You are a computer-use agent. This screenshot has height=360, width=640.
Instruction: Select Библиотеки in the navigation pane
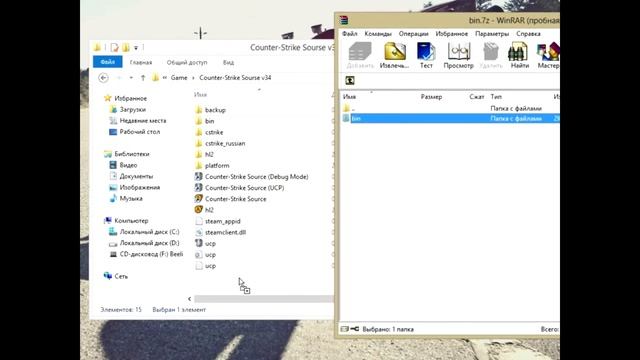(x=127, y=154)
